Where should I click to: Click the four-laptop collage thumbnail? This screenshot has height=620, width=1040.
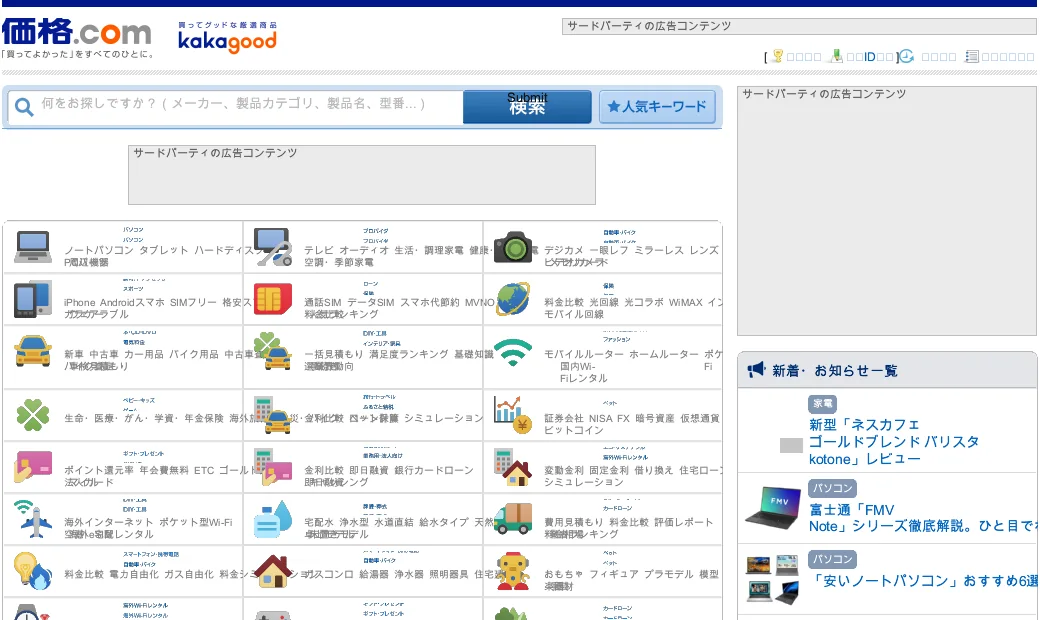(x=773, y=580)
